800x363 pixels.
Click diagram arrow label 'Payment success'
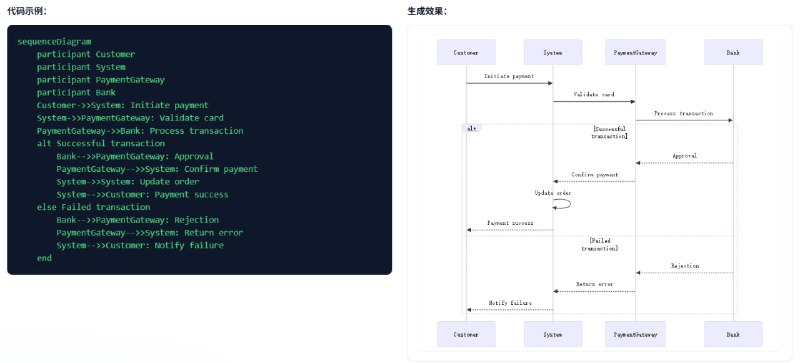tap(510, 223)
